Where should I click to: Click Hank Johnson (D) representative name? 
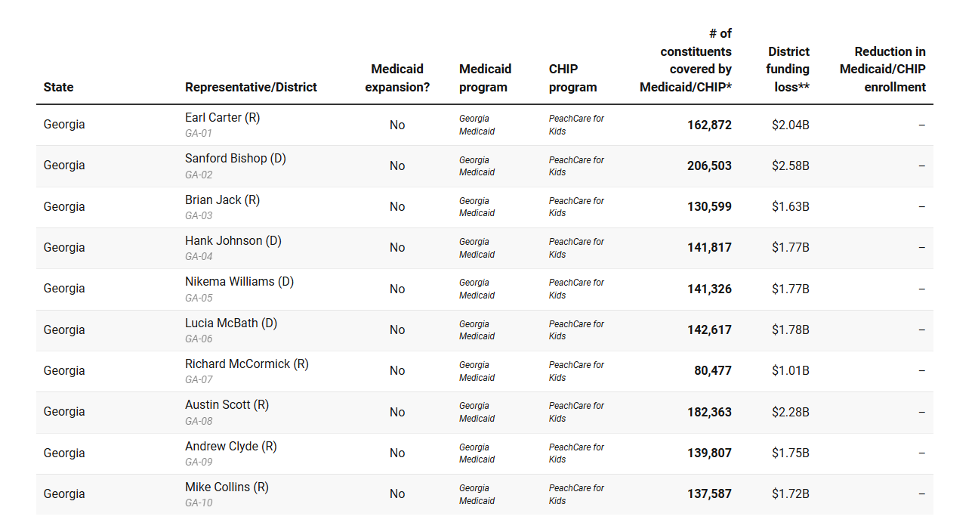pos(233,241)
